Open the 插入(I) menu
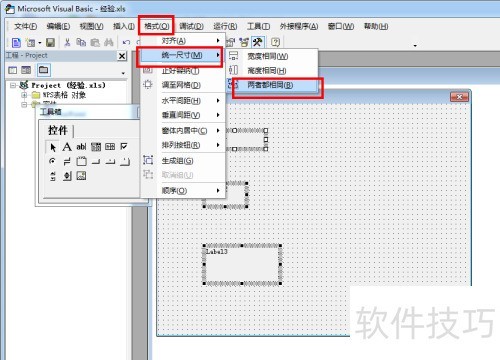The image size is (500, 360). click(x=124, y=26)
